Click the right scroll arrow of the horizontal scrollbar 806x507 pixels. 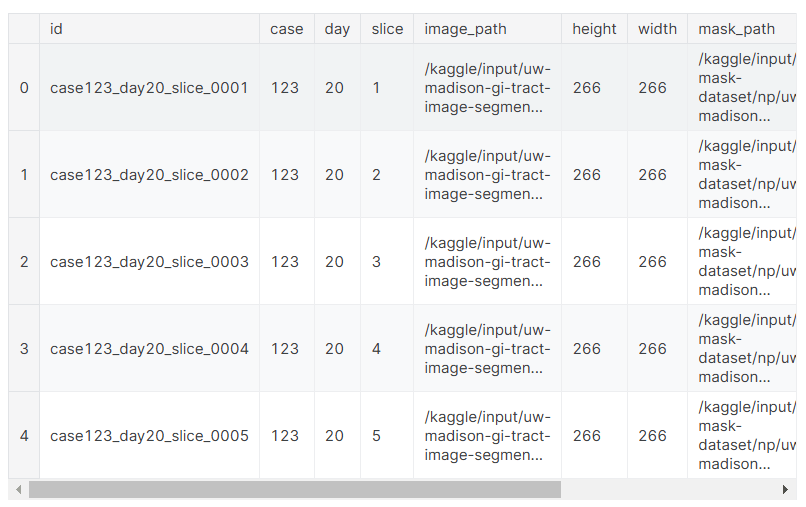(x=785, y=490)
